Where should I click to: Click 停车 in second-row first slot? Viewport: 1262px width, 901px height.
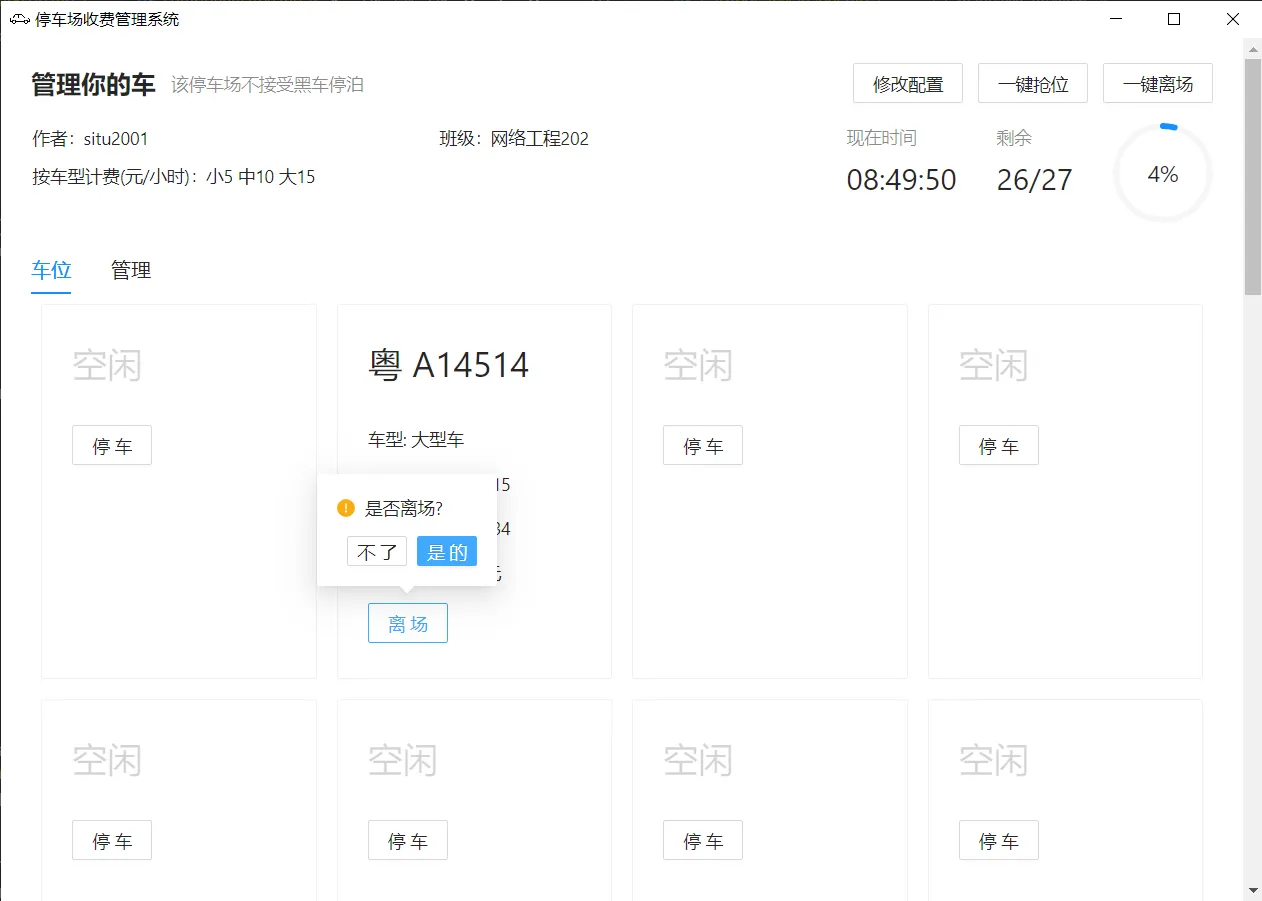click(112, 841)
